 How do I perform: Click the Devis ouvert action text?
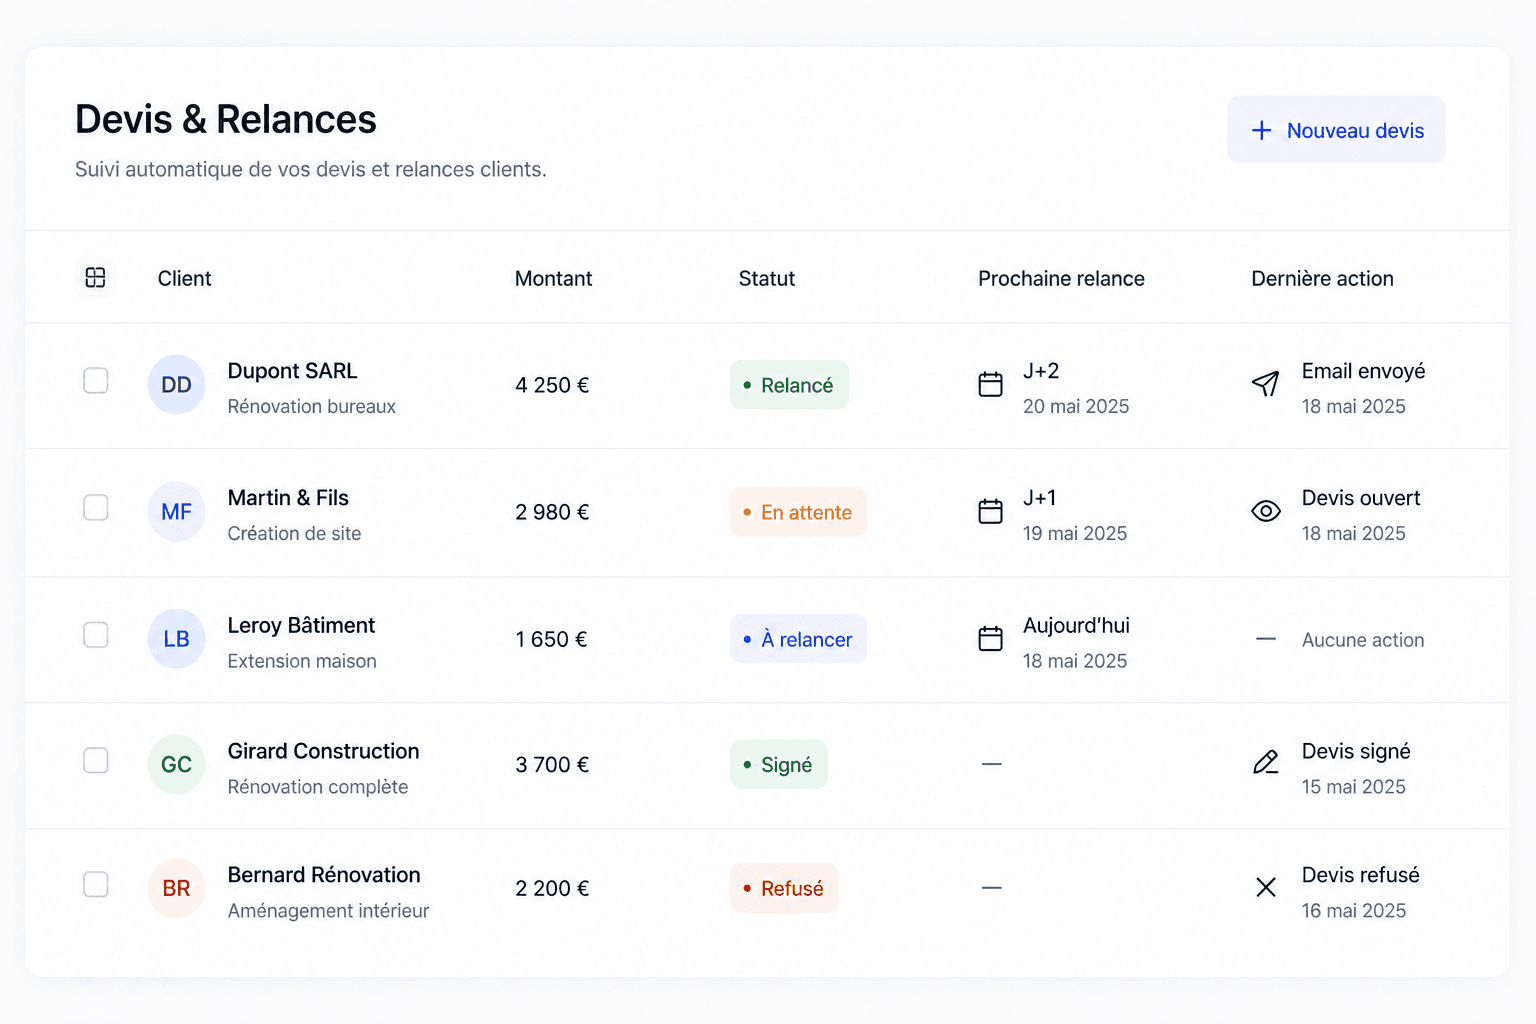[x=1361, y=498]
